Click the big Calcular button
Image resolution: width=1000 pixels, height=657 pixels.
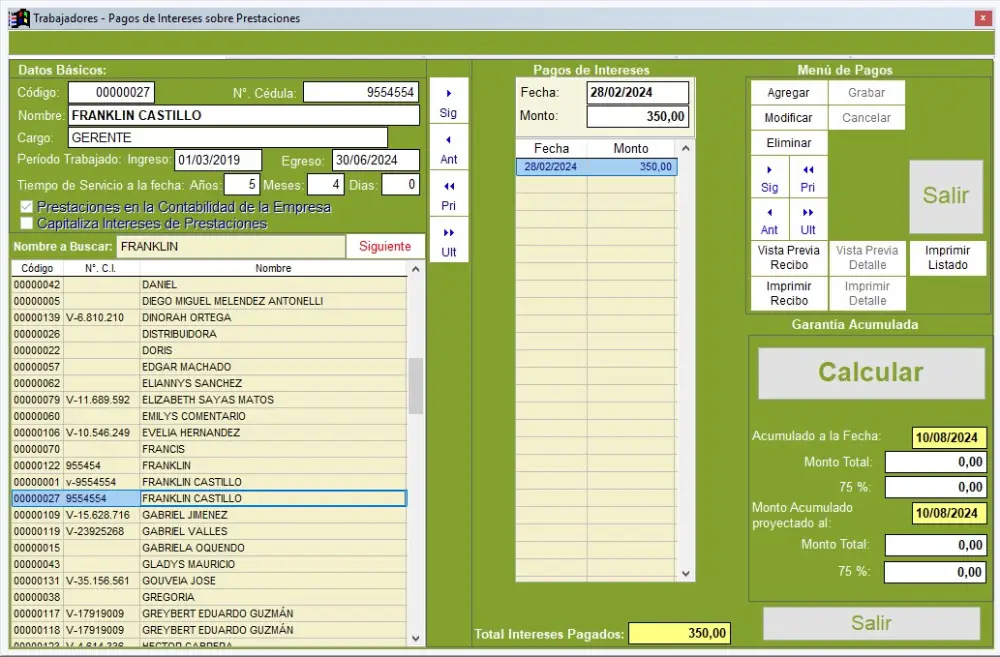[870, 373]
